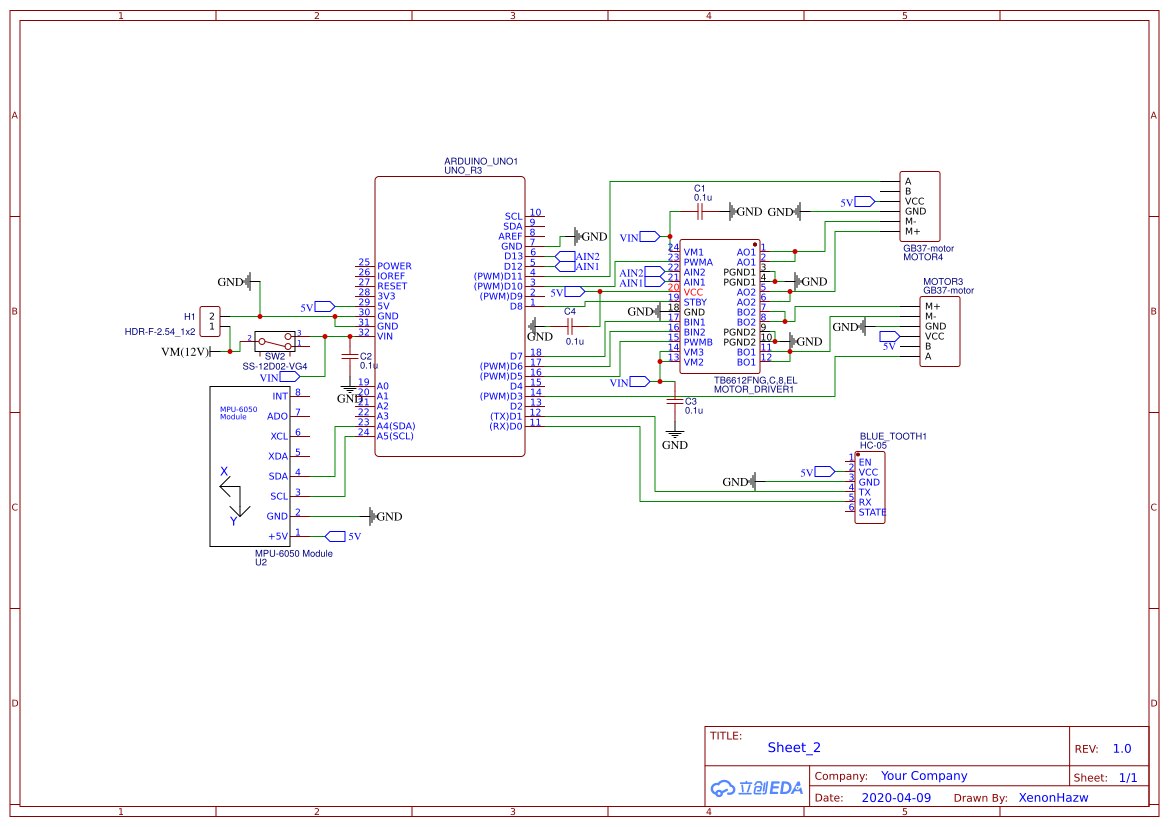
Task: Click the UNO_R3 label
Action: tap(463, 170)
